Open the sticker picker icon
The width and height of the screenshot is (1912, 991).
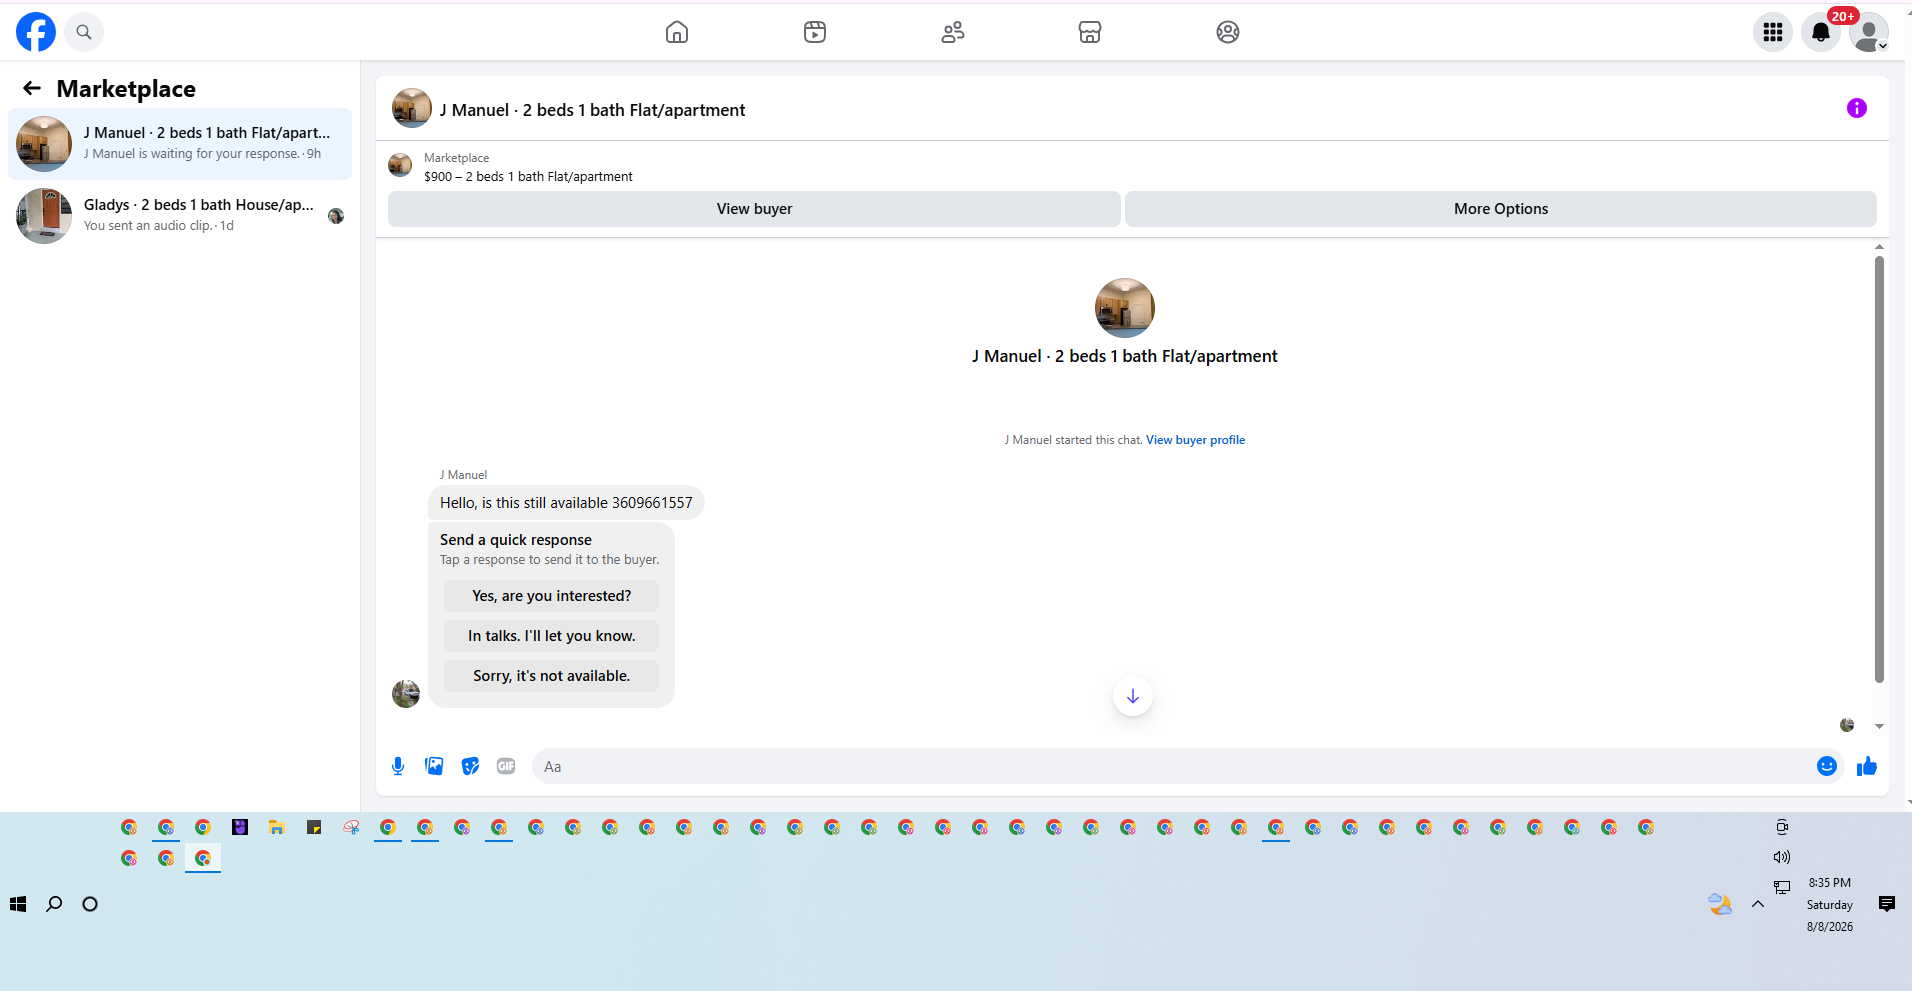(470, 766)
